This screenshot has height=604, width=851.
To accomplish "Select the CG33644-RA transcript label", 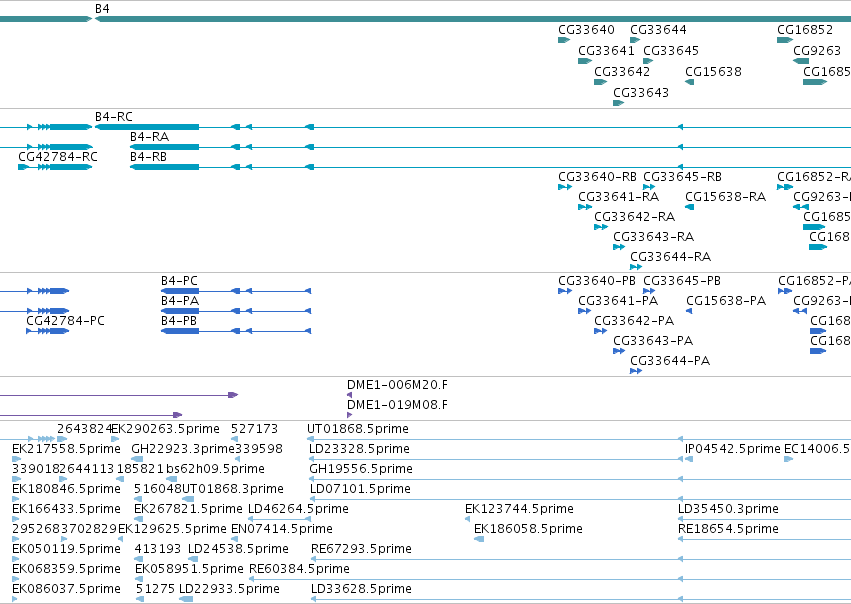I will pyautogui.click(x=670, y=257).
